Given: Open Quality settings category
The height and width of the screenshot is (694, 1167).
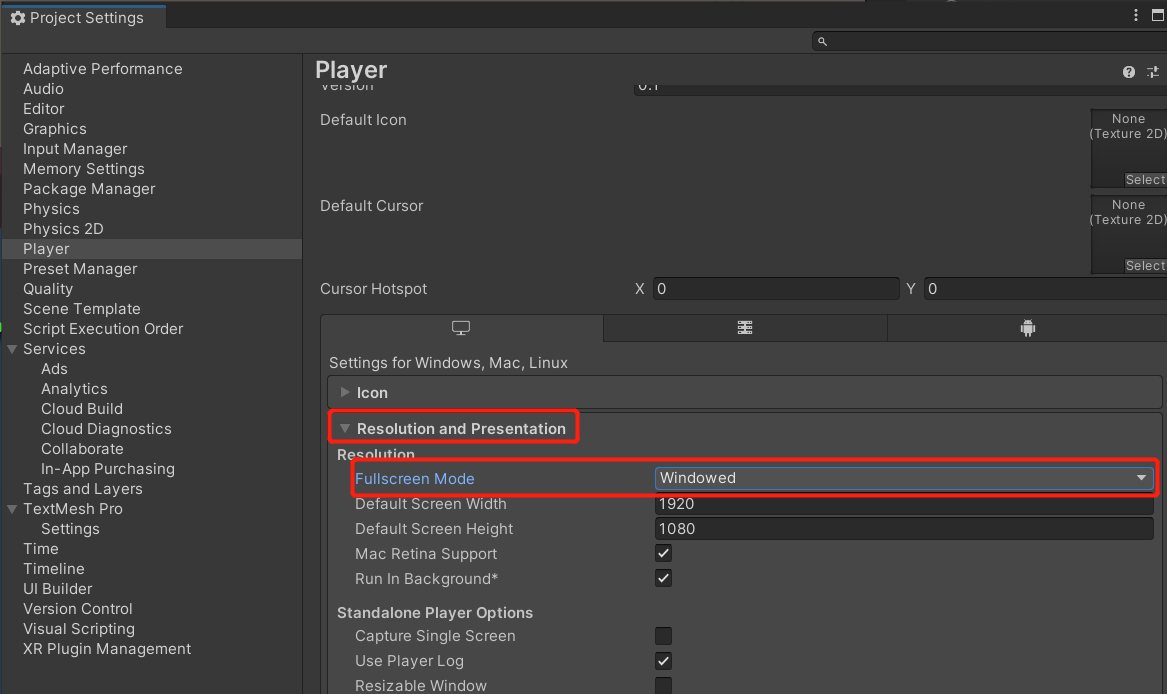Looking at the screenshot, I should point(48,290).
